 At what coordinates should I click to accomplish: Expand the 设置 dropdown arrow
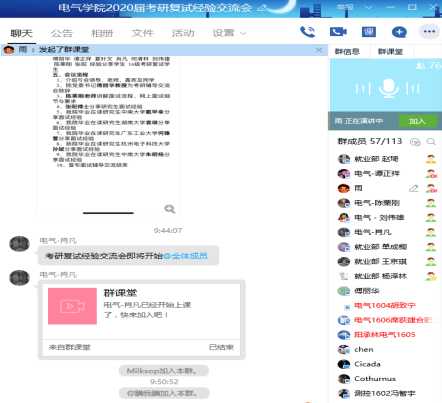click(x=243, y=33)
